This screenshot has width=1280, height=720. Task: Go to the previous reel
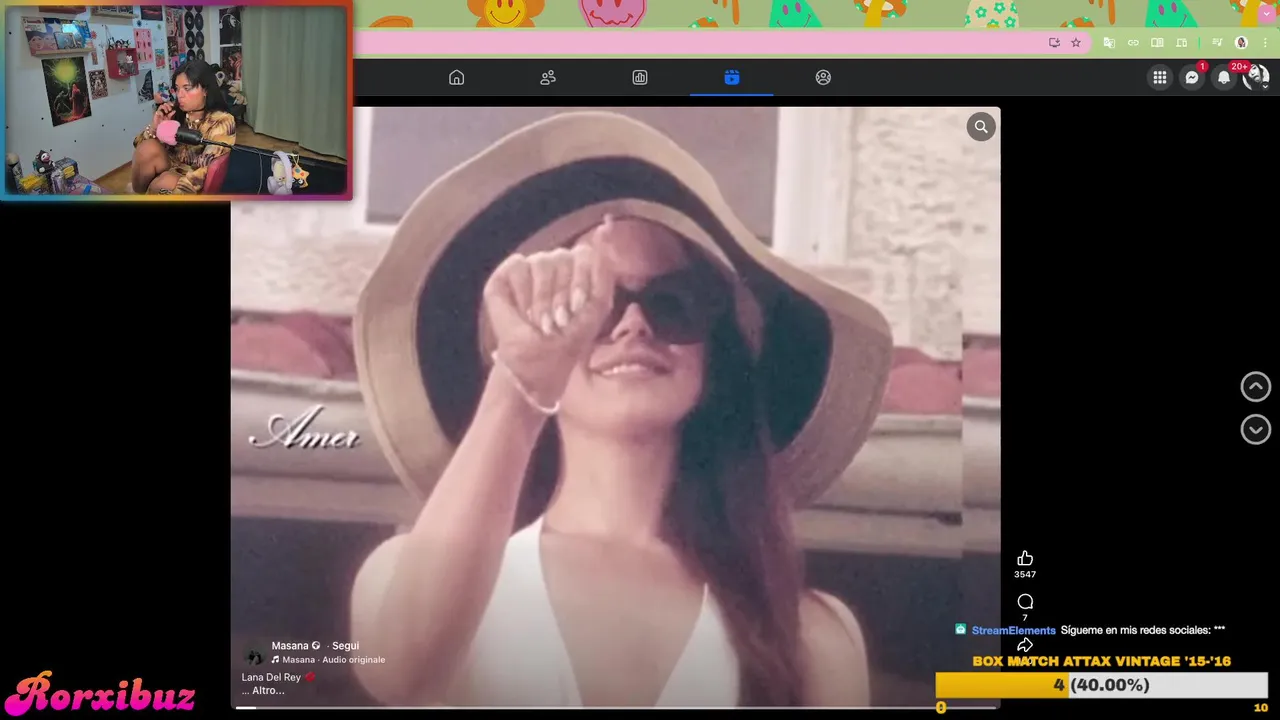pyautogui.click(x=1255, y=386)
